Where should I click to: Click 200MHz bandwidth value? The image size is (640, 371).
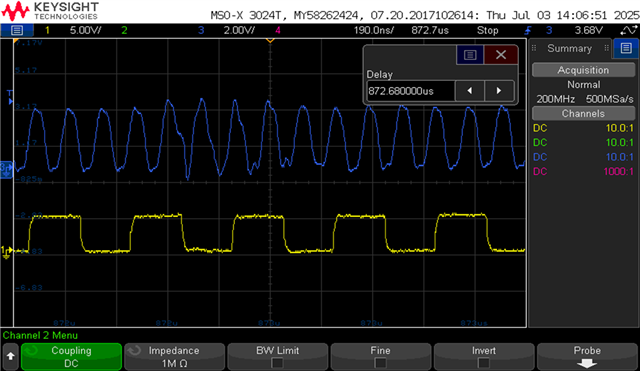tap(555, 99)
